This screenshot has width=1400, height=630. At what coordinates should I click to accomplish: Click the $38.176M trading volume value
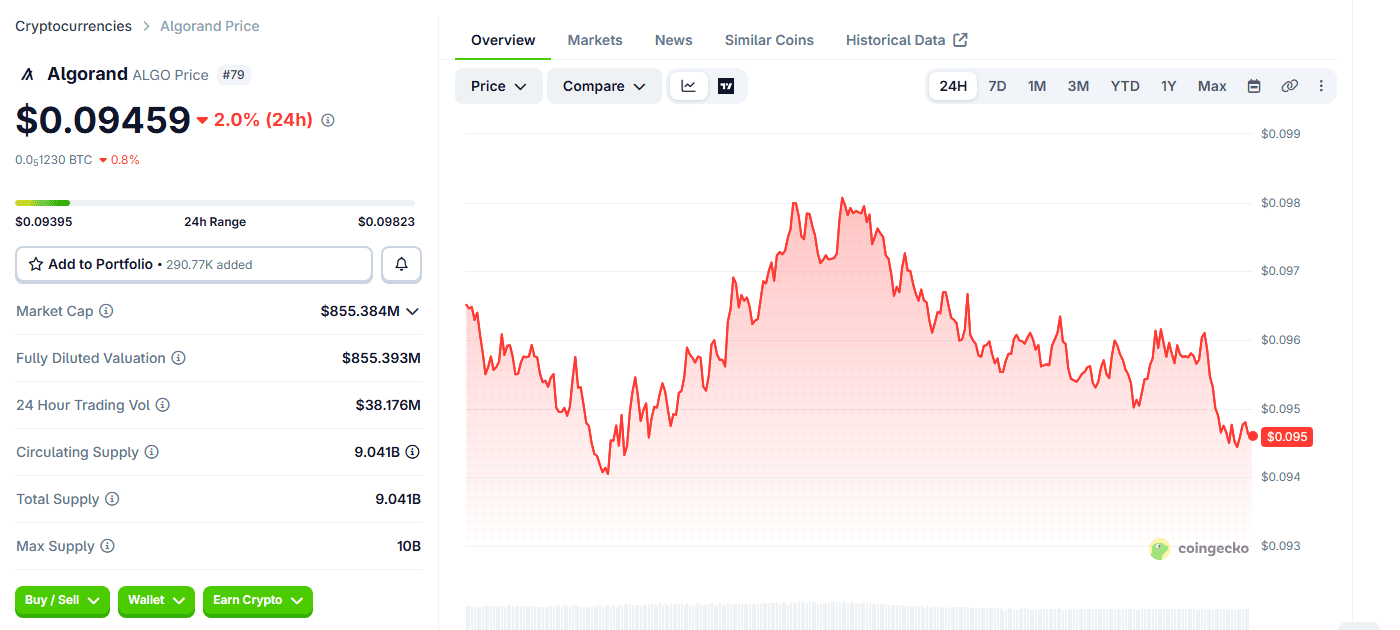coord(388,405)
